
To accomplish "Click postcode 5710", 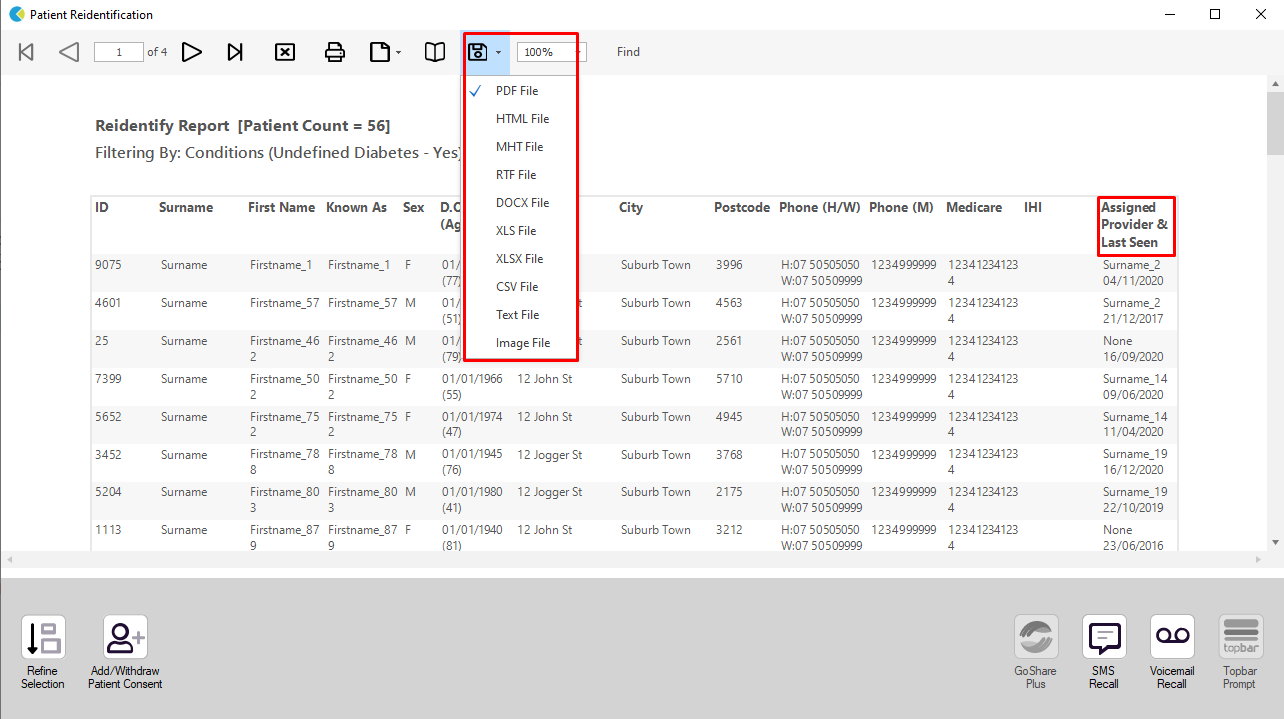I will [729, 379].
